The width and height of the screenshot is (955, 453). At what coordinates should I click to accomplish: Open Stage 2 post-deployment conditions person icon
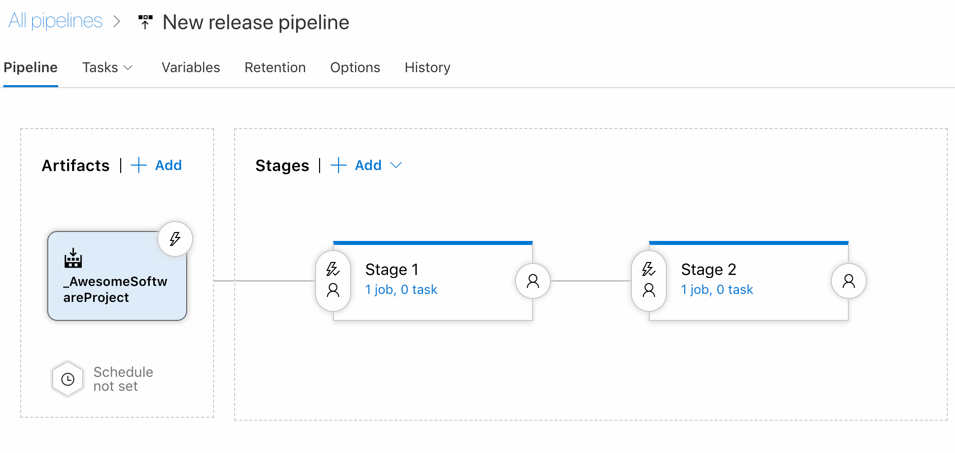pos(849,282)
